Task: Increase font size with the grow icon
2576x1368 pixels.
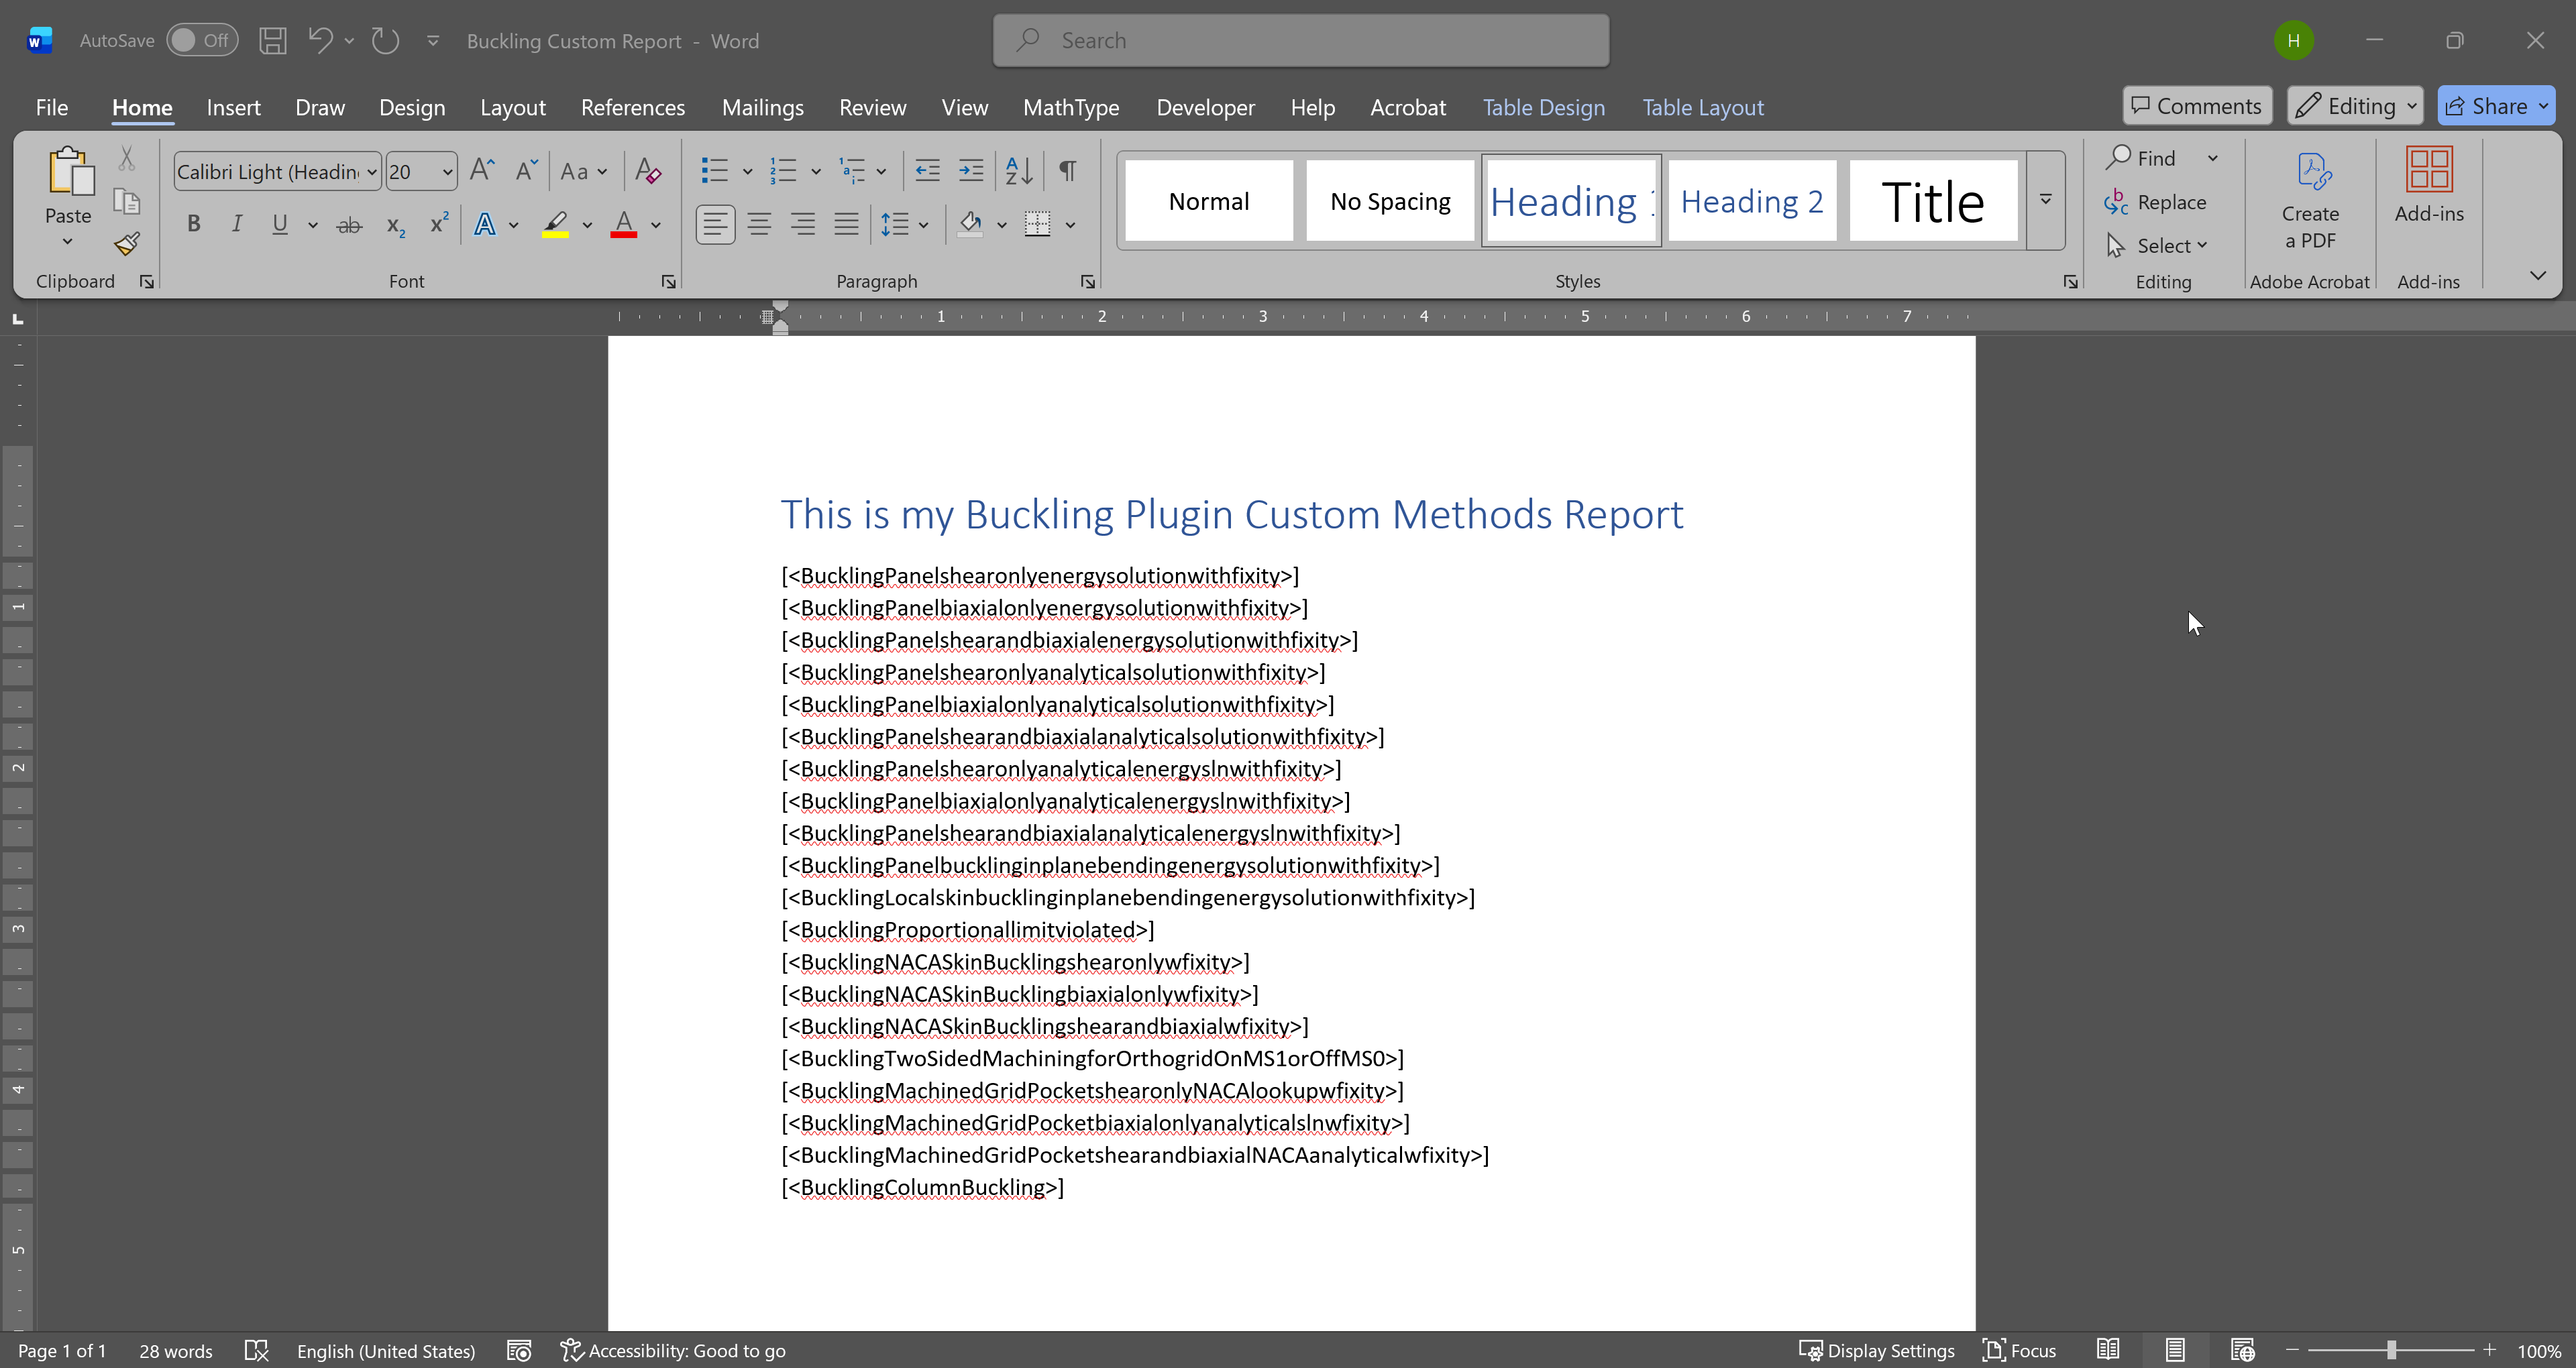Action: click(x=482, y=171)
